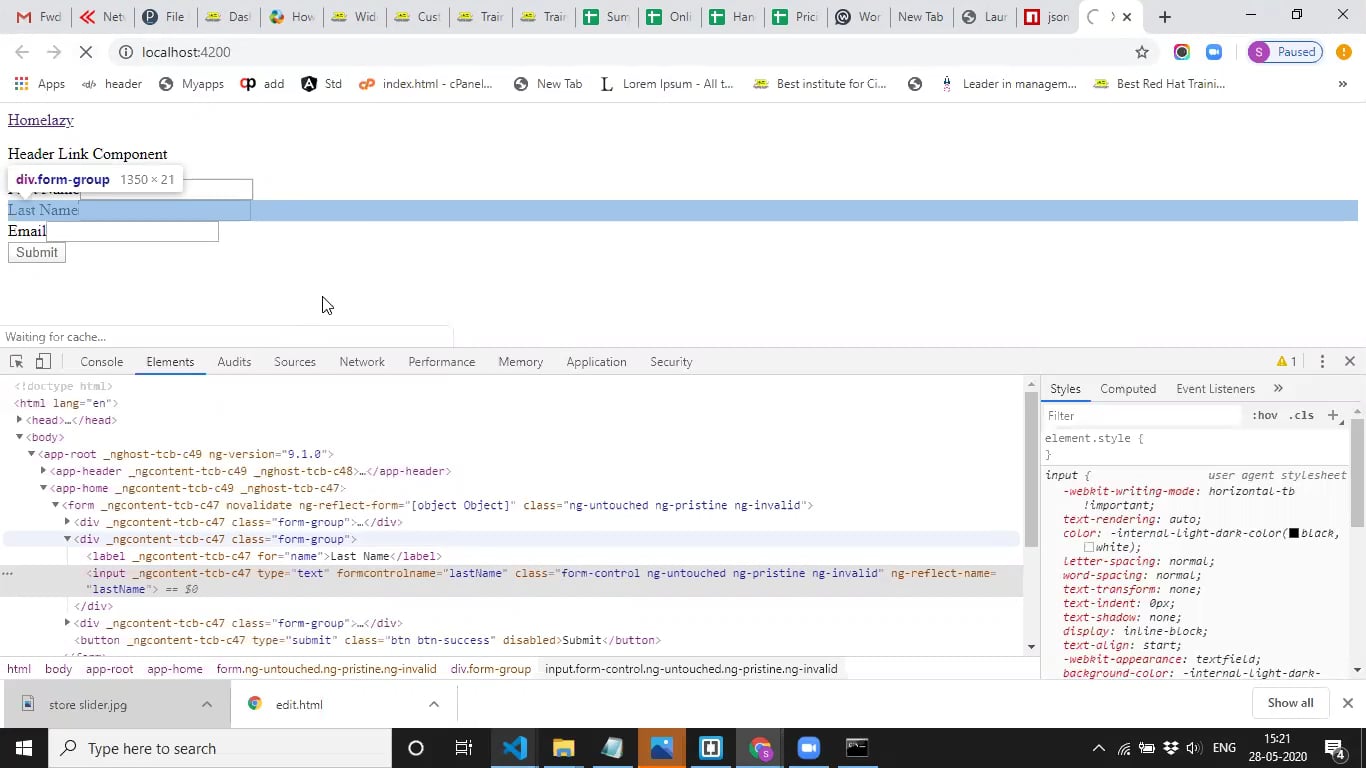Click the black color swatch in Styles
The image size is (1366, 768).
1294,533
